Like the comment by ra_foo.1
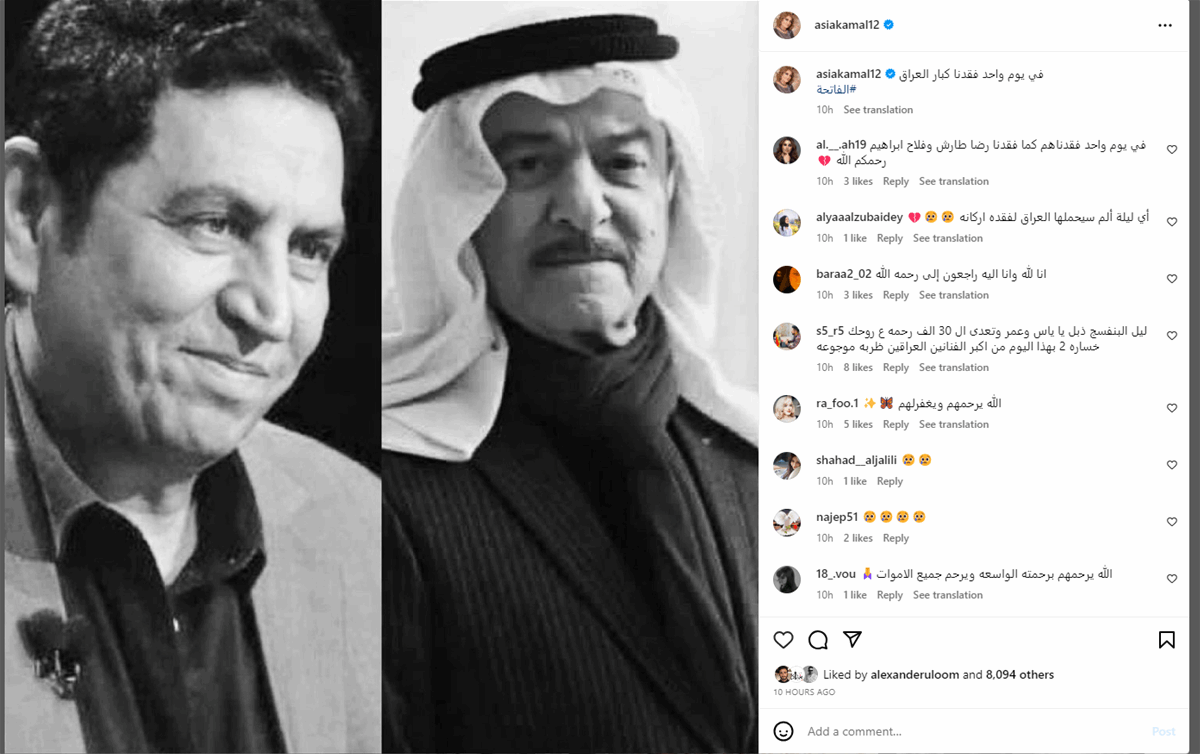The image size is (1200, 754). tap(1172, 408)
